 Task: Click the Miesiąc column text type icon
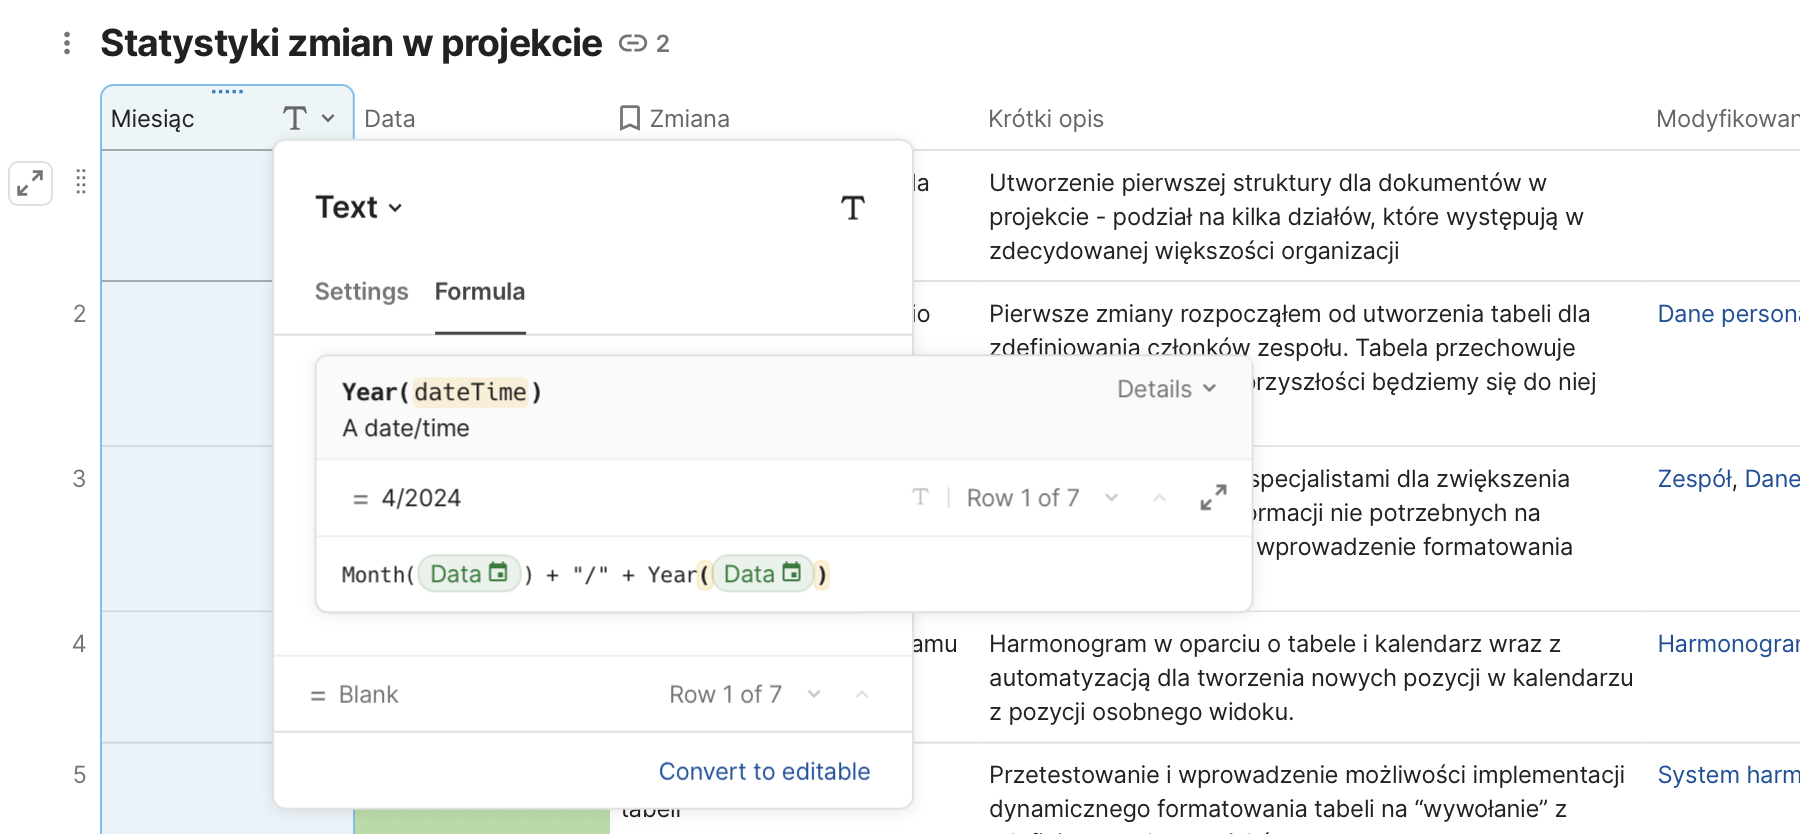(x=294, y=119)
